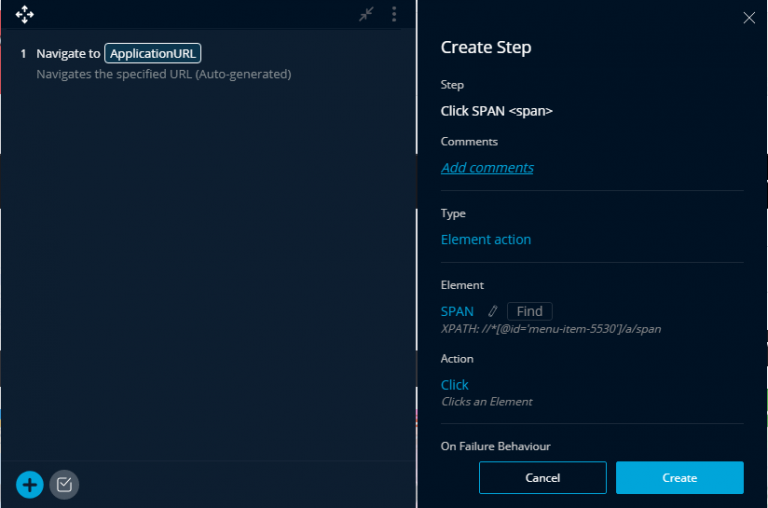The width and height of the screenshot is (768, 508).
Task: Click the step description 'Navigates the specified URL'
Action: [163, 74]
